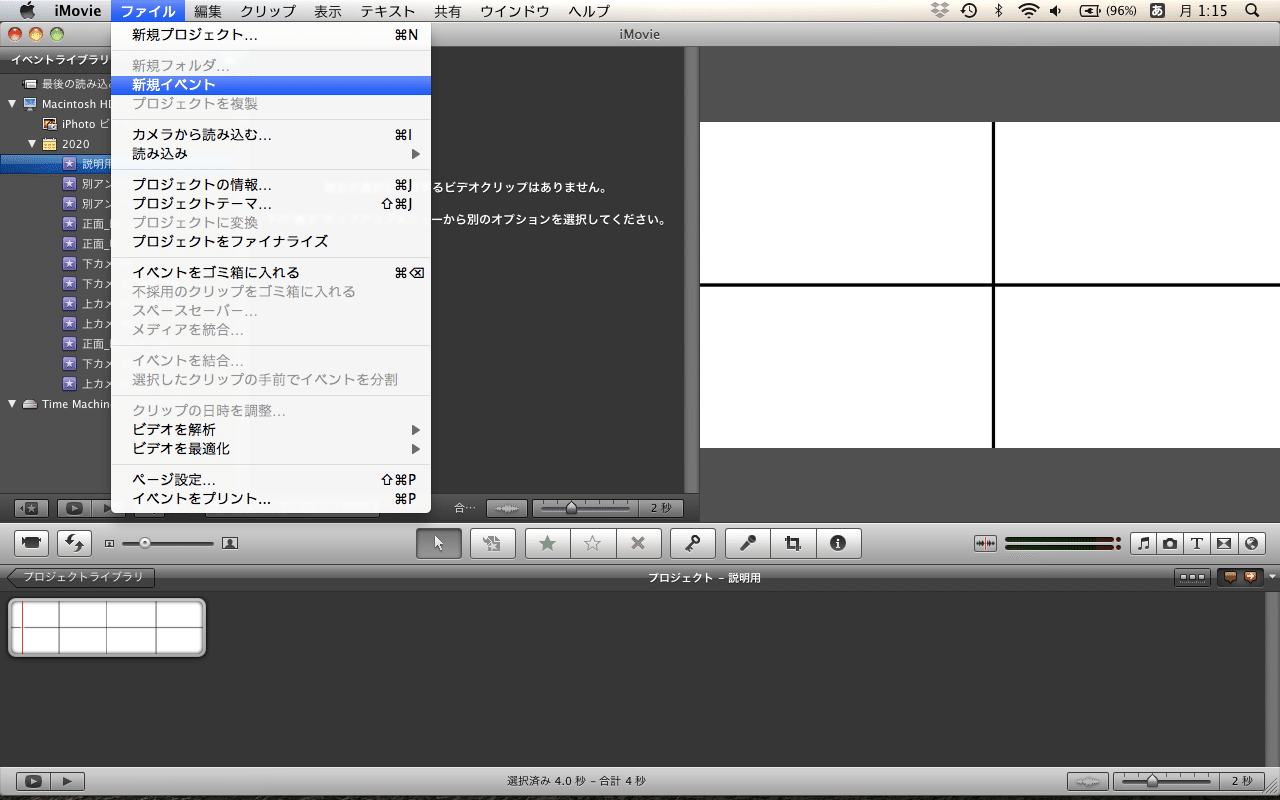The width and height of the screenshot is (1280, 800).
Task: Open the 共有 menu in menu bar
Action: (448, 11)
